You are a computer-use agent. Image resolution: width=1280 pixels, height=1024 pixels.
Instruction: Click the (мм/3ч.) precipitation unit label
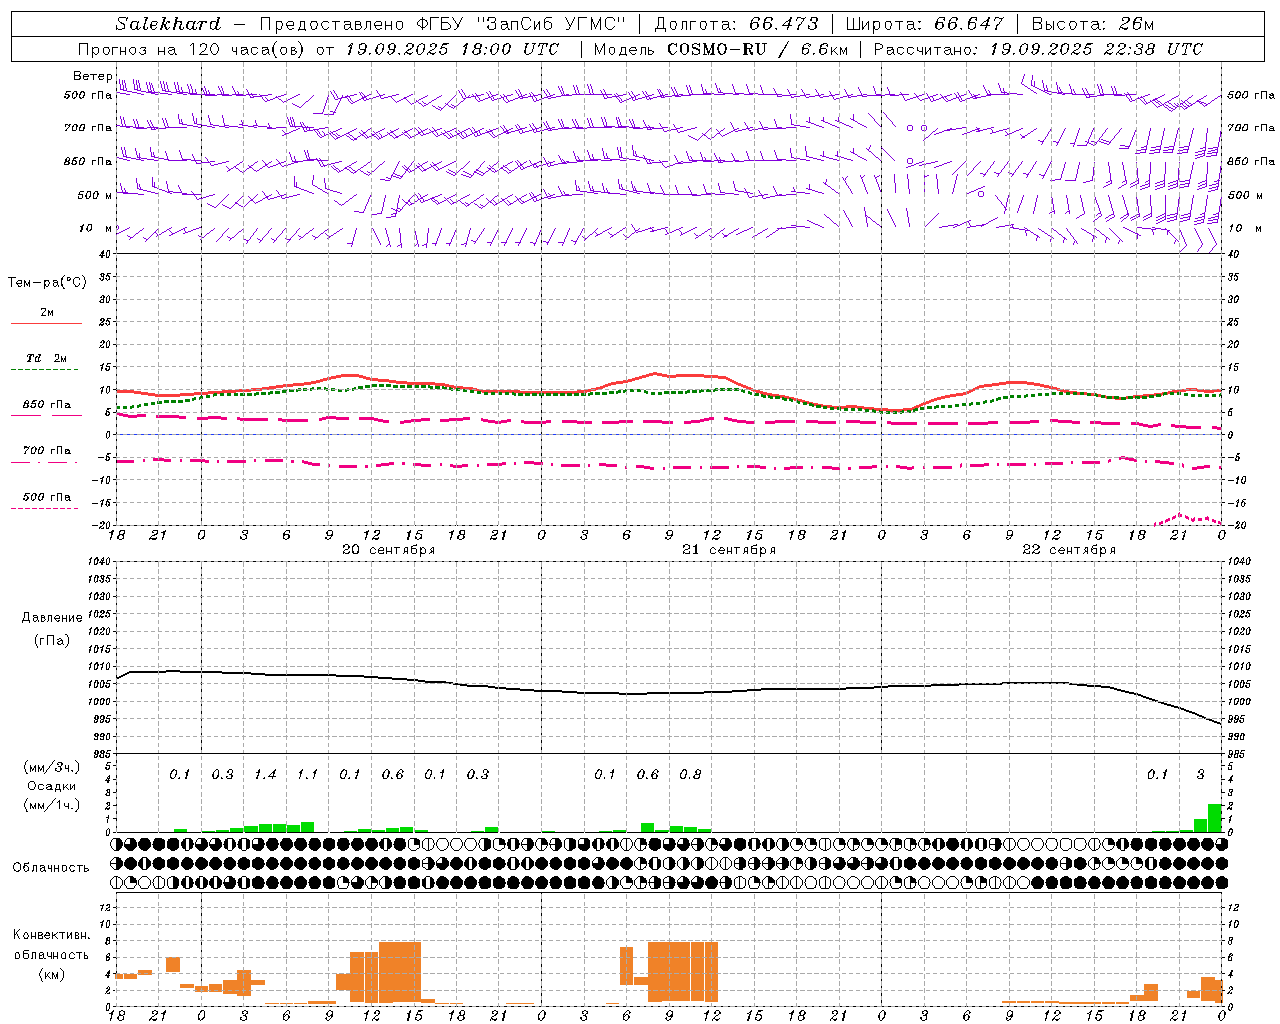pyautogui.click(x=54, y=767)
